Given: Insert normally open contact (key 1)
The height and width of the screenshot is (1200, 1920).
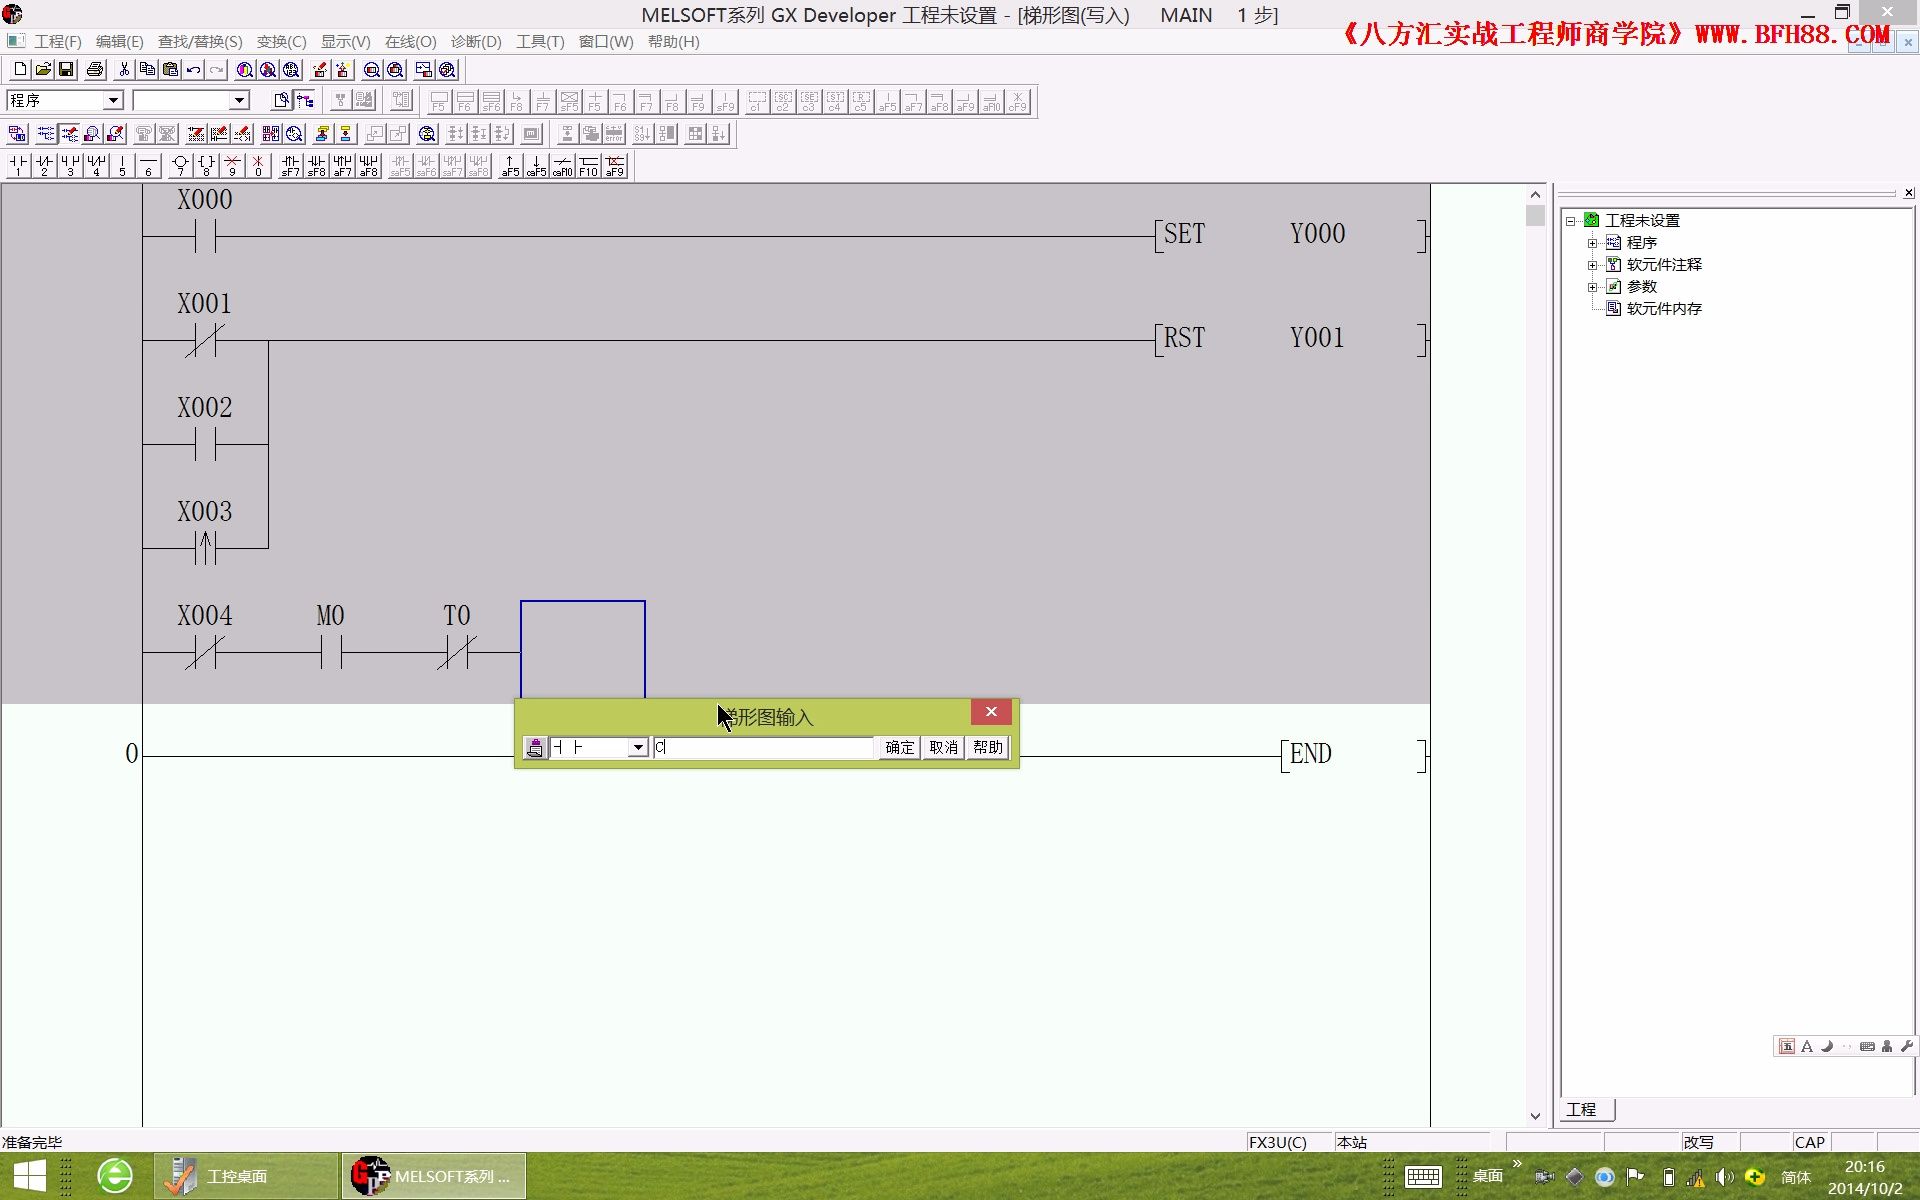Looking at the screenshot, I should [x=18, y=165].
